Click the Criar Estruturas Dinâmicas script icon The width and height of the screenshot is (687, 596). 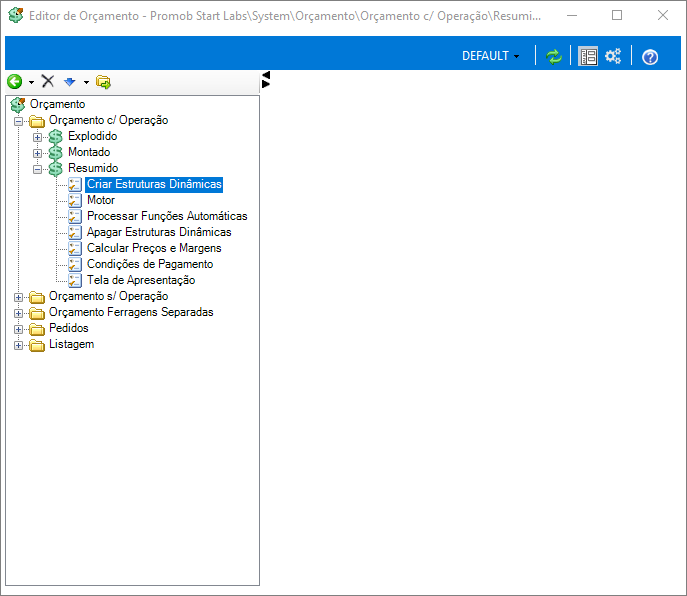pos(75,184)
